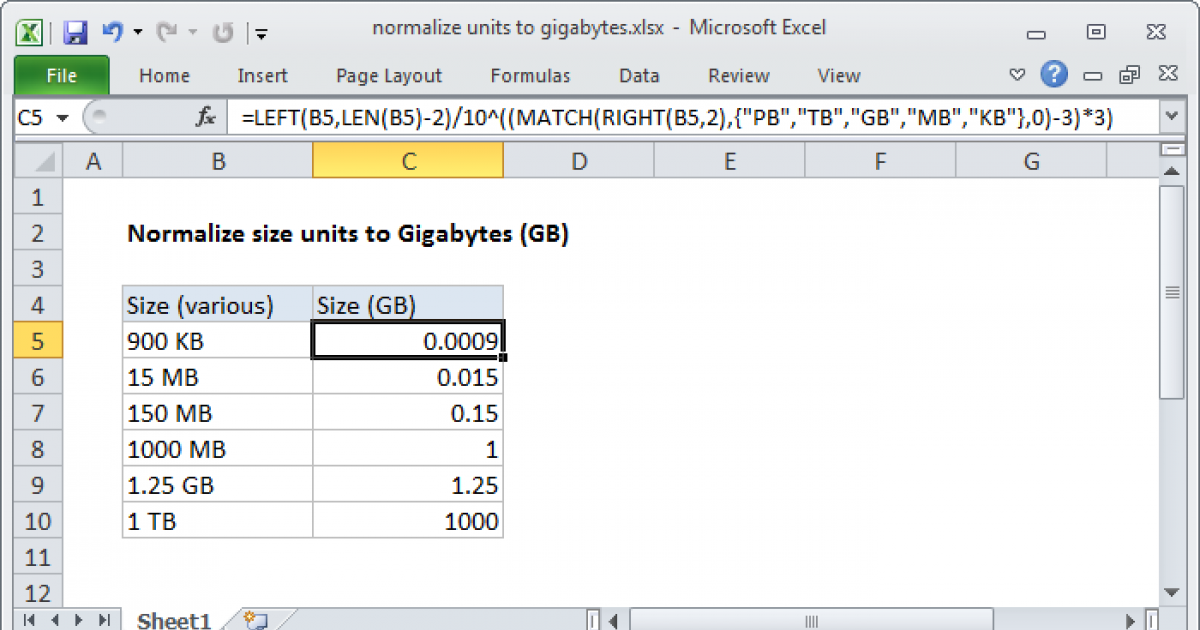Viewport: 1200px width, 630px height.
Task: Open the File tab
Action: tap(61, 75)
